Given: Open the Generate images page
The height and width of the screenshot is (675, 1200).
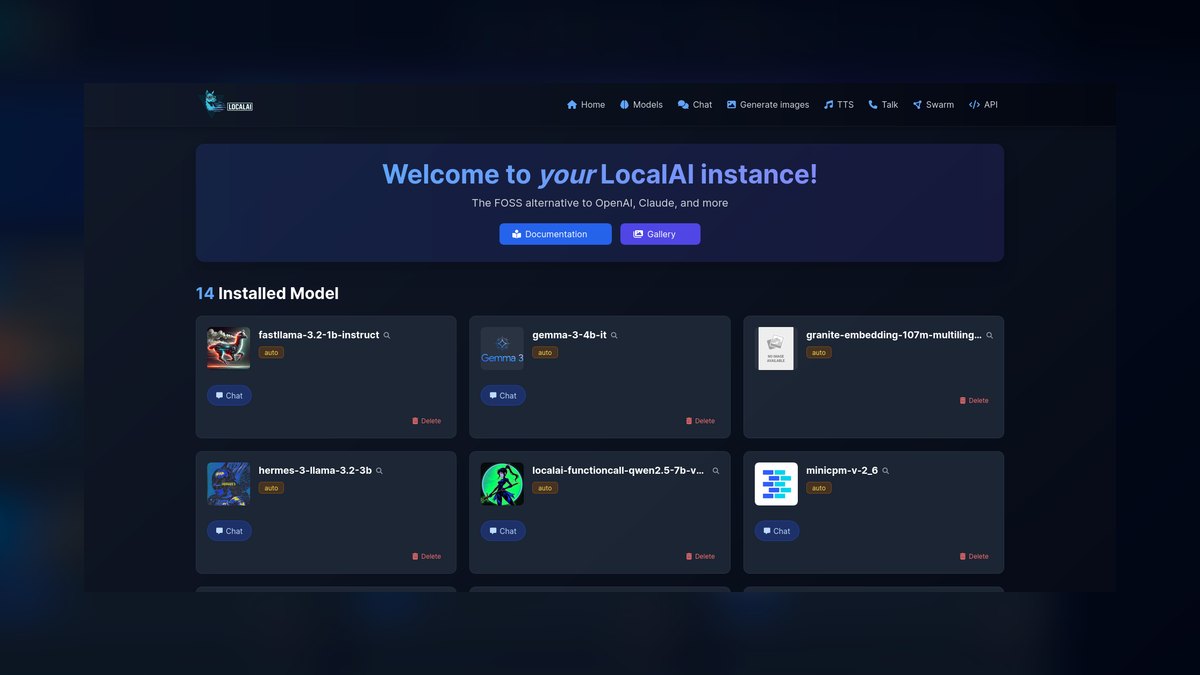Looking at the screenshot, I should point(768,105).
